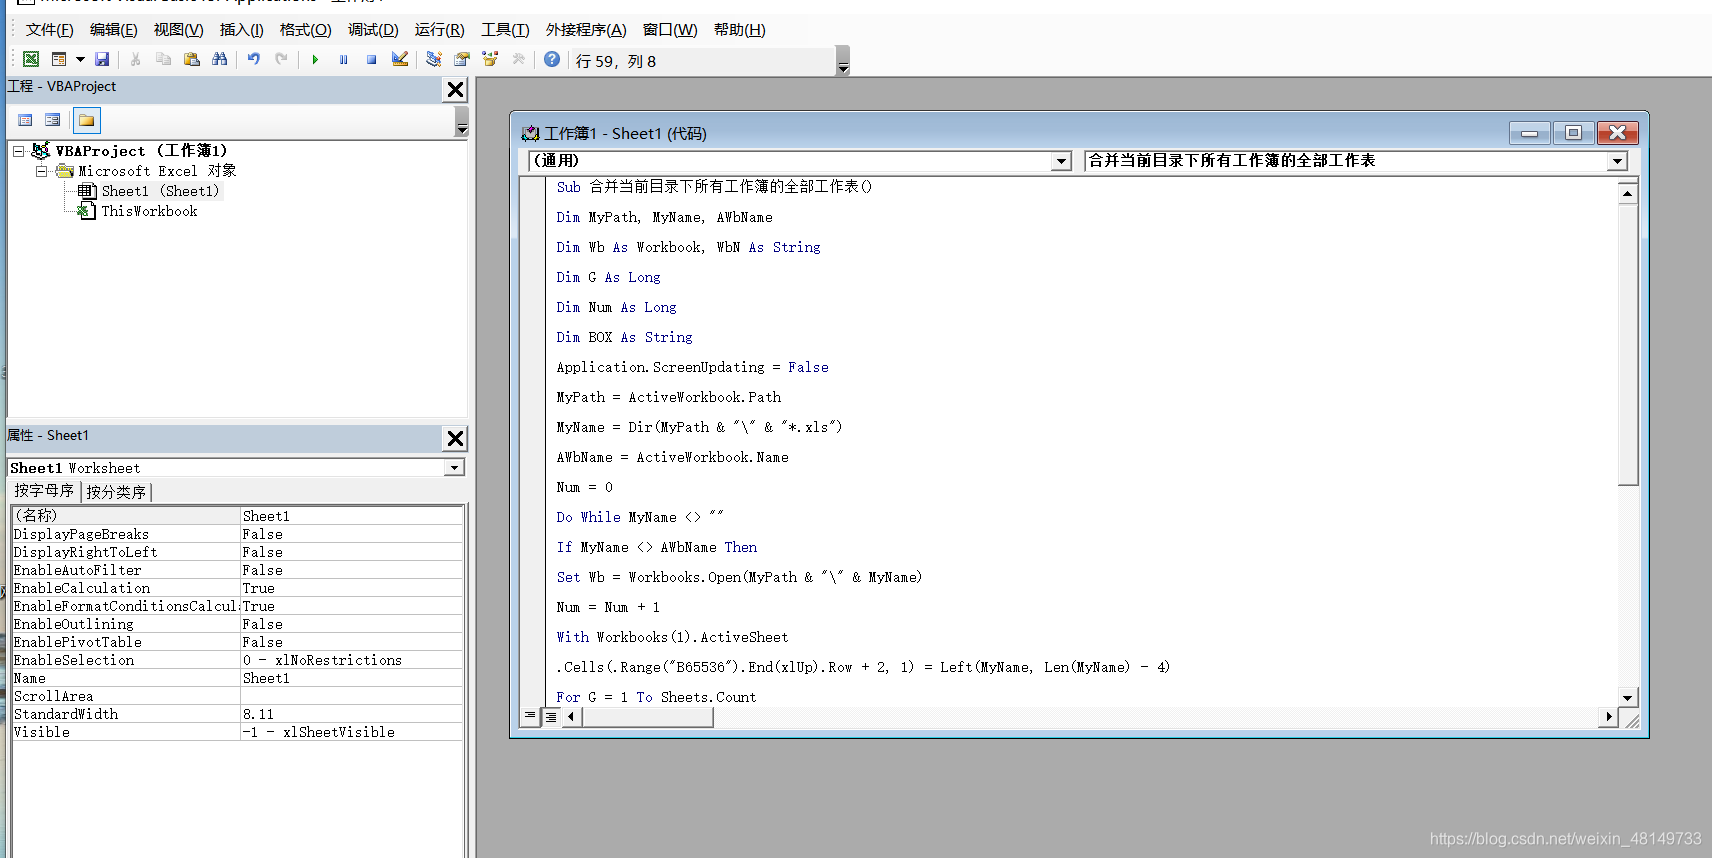Viewport: 1712px width, 858px height.
Task: Close the VBAProject explorer panel
Action: [456, 89]
